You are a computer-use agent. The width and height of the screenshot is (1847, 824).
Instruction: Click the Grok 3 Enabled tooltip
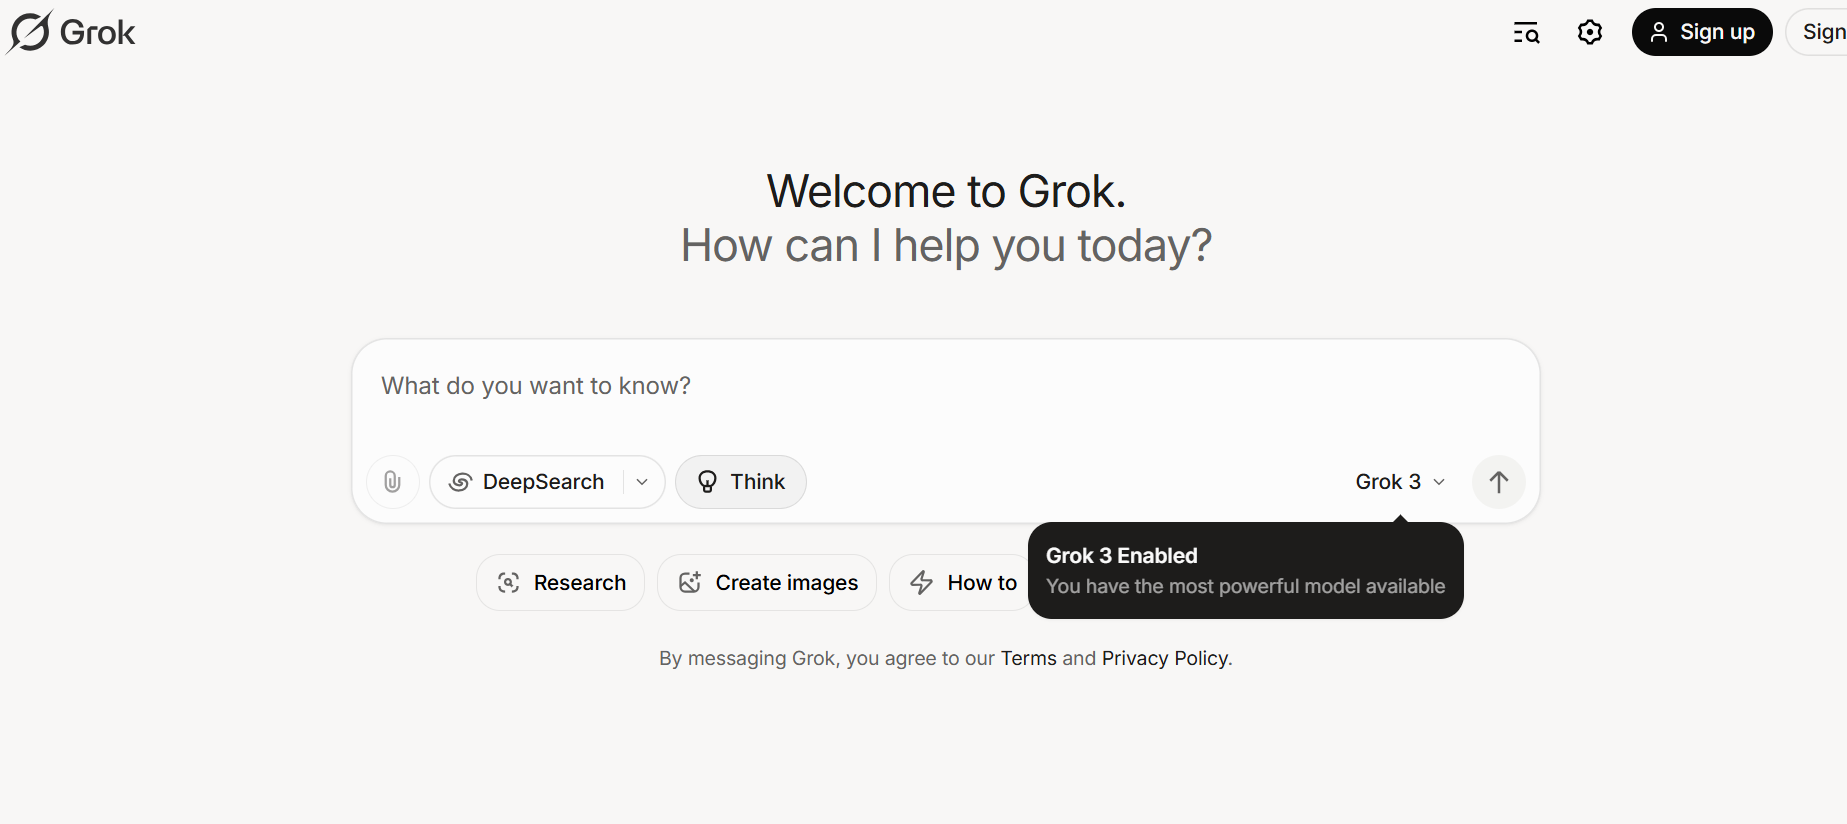[x=1245, y=571]
